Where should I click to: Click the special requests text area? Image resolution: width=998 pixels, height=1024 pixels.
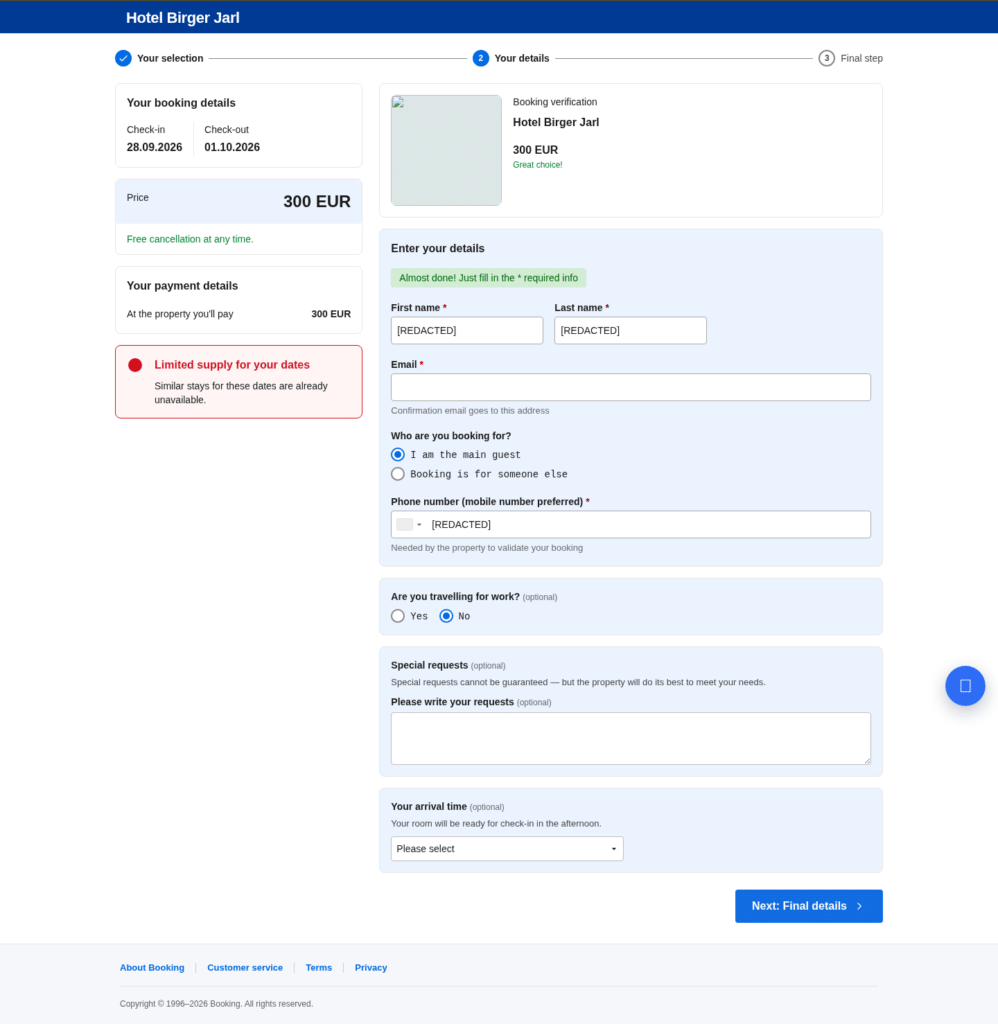631,739
